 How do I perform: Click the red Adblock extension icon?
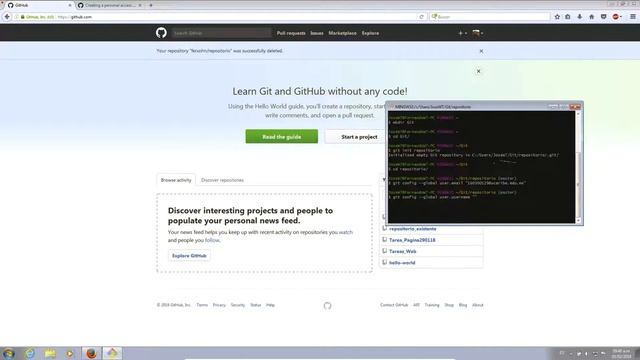616,17
